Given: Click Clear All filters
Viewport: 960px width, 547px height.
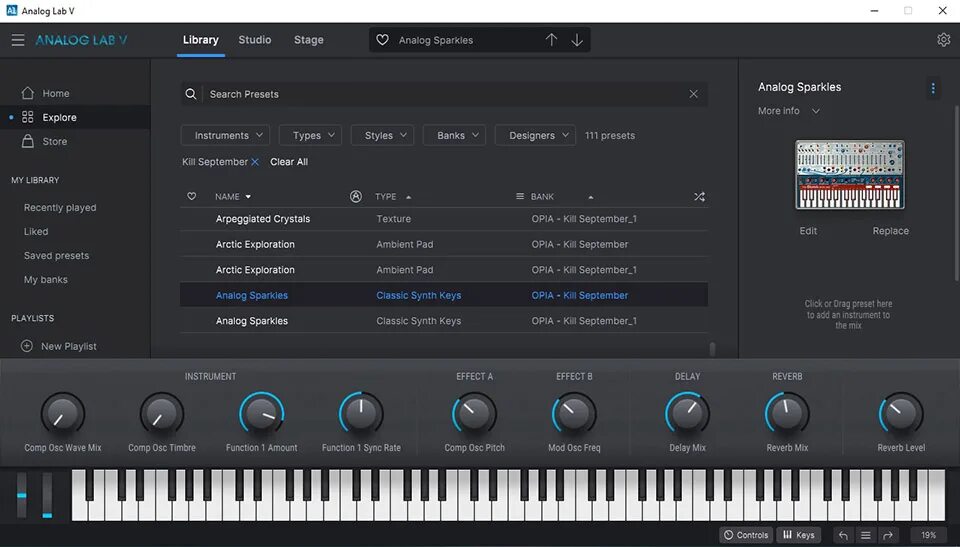Looking at the screenshot, I should pyautogui.click(x=289, y=162).
